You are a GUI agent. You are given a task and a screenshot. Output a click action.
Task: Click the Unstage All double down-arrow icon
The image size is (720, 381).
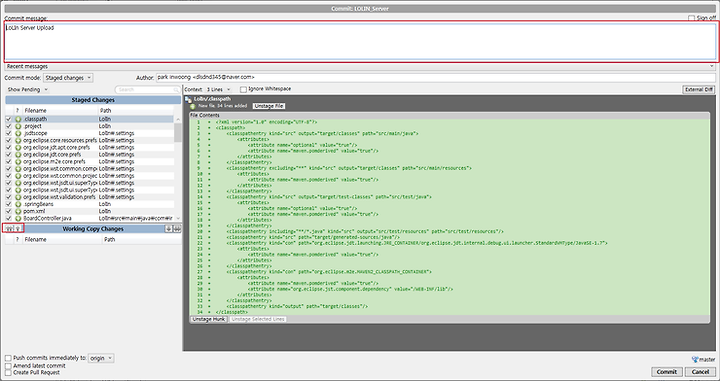(177, 229)
